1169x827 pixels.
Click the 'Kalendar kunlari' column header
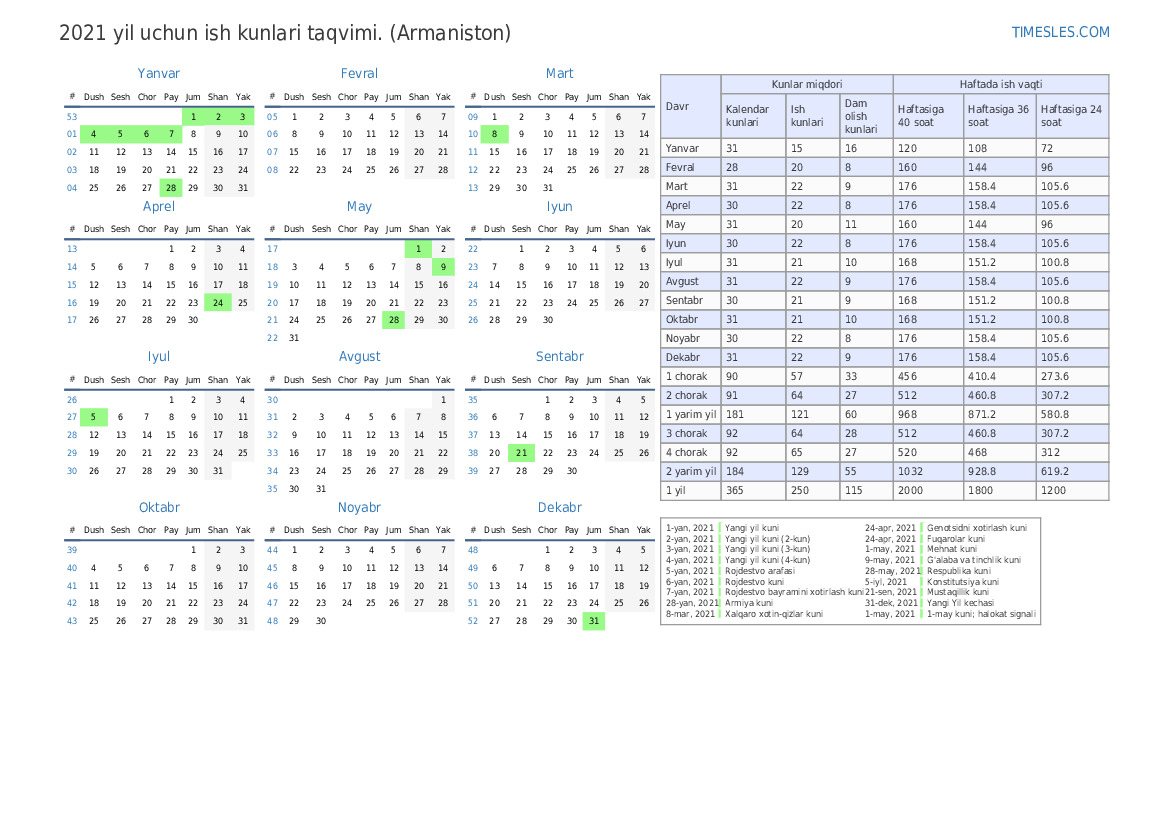pyautogui.click(x=753, y=116)
